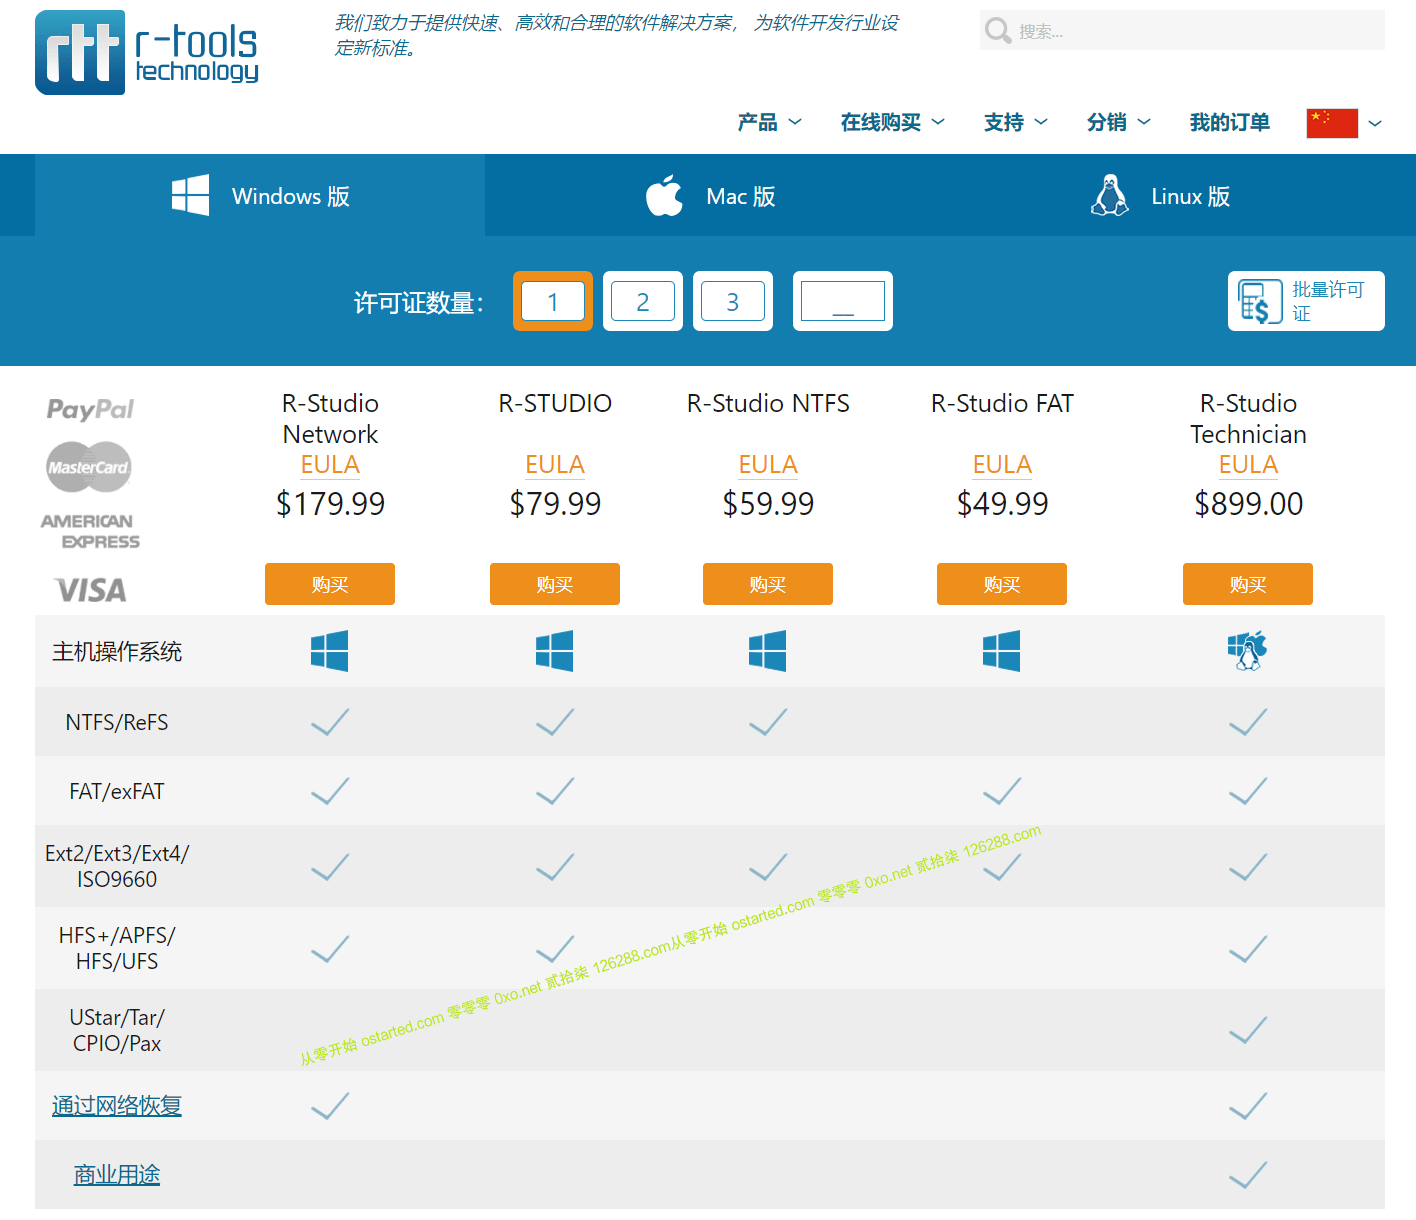Open the 产品 menu
The image size is (1416, 1220).
tap(757, 122)
